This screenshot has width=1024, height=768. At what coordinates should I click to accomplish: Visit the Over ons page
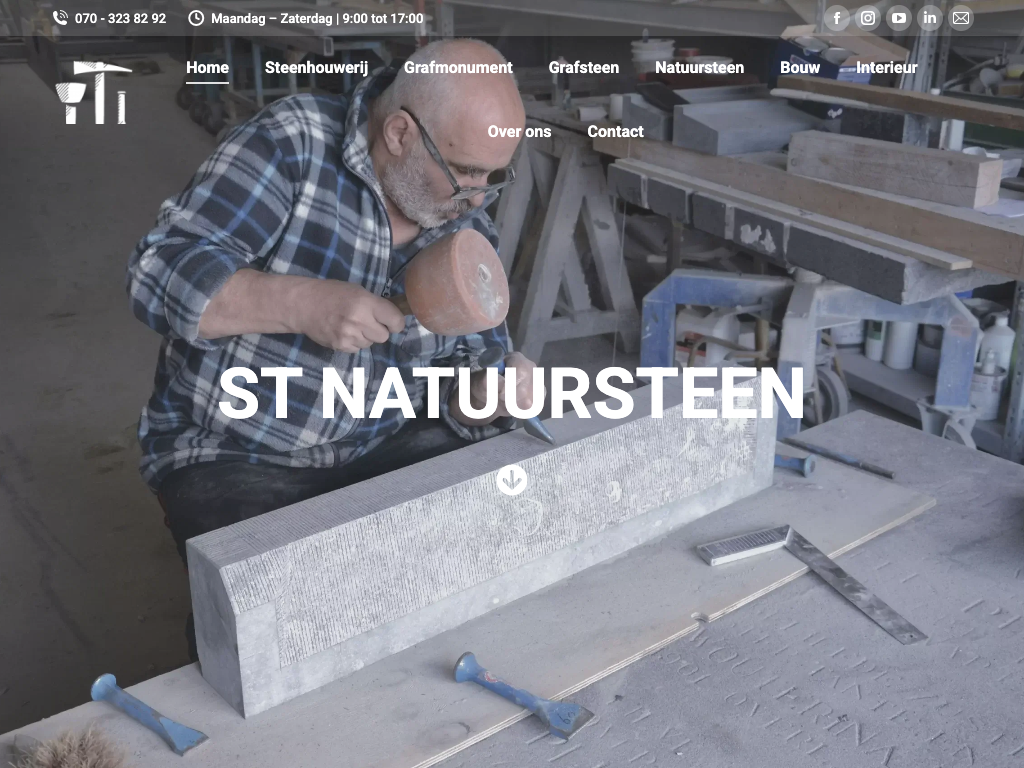click(519, 132)
